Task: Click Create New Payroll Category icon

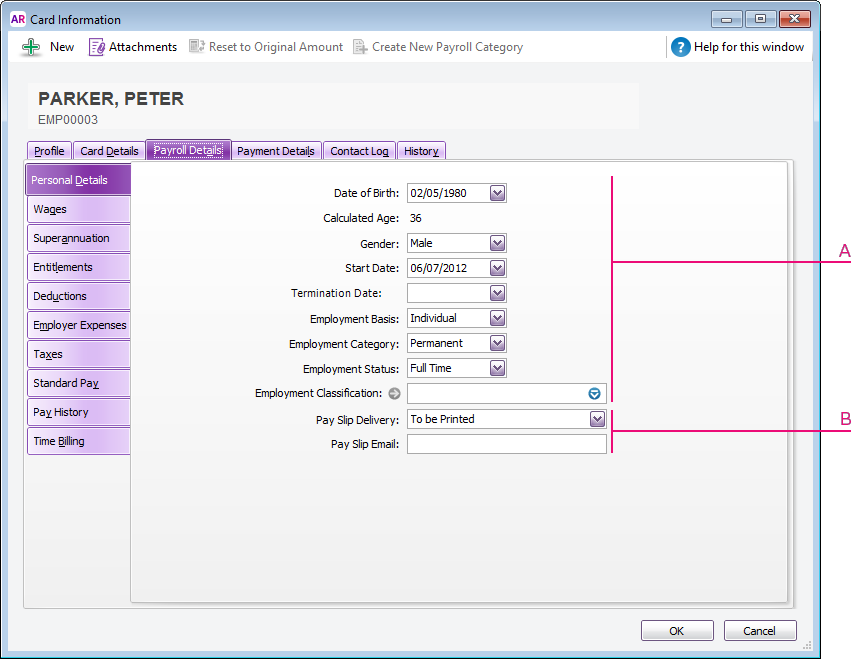Action: coord(360,47)
